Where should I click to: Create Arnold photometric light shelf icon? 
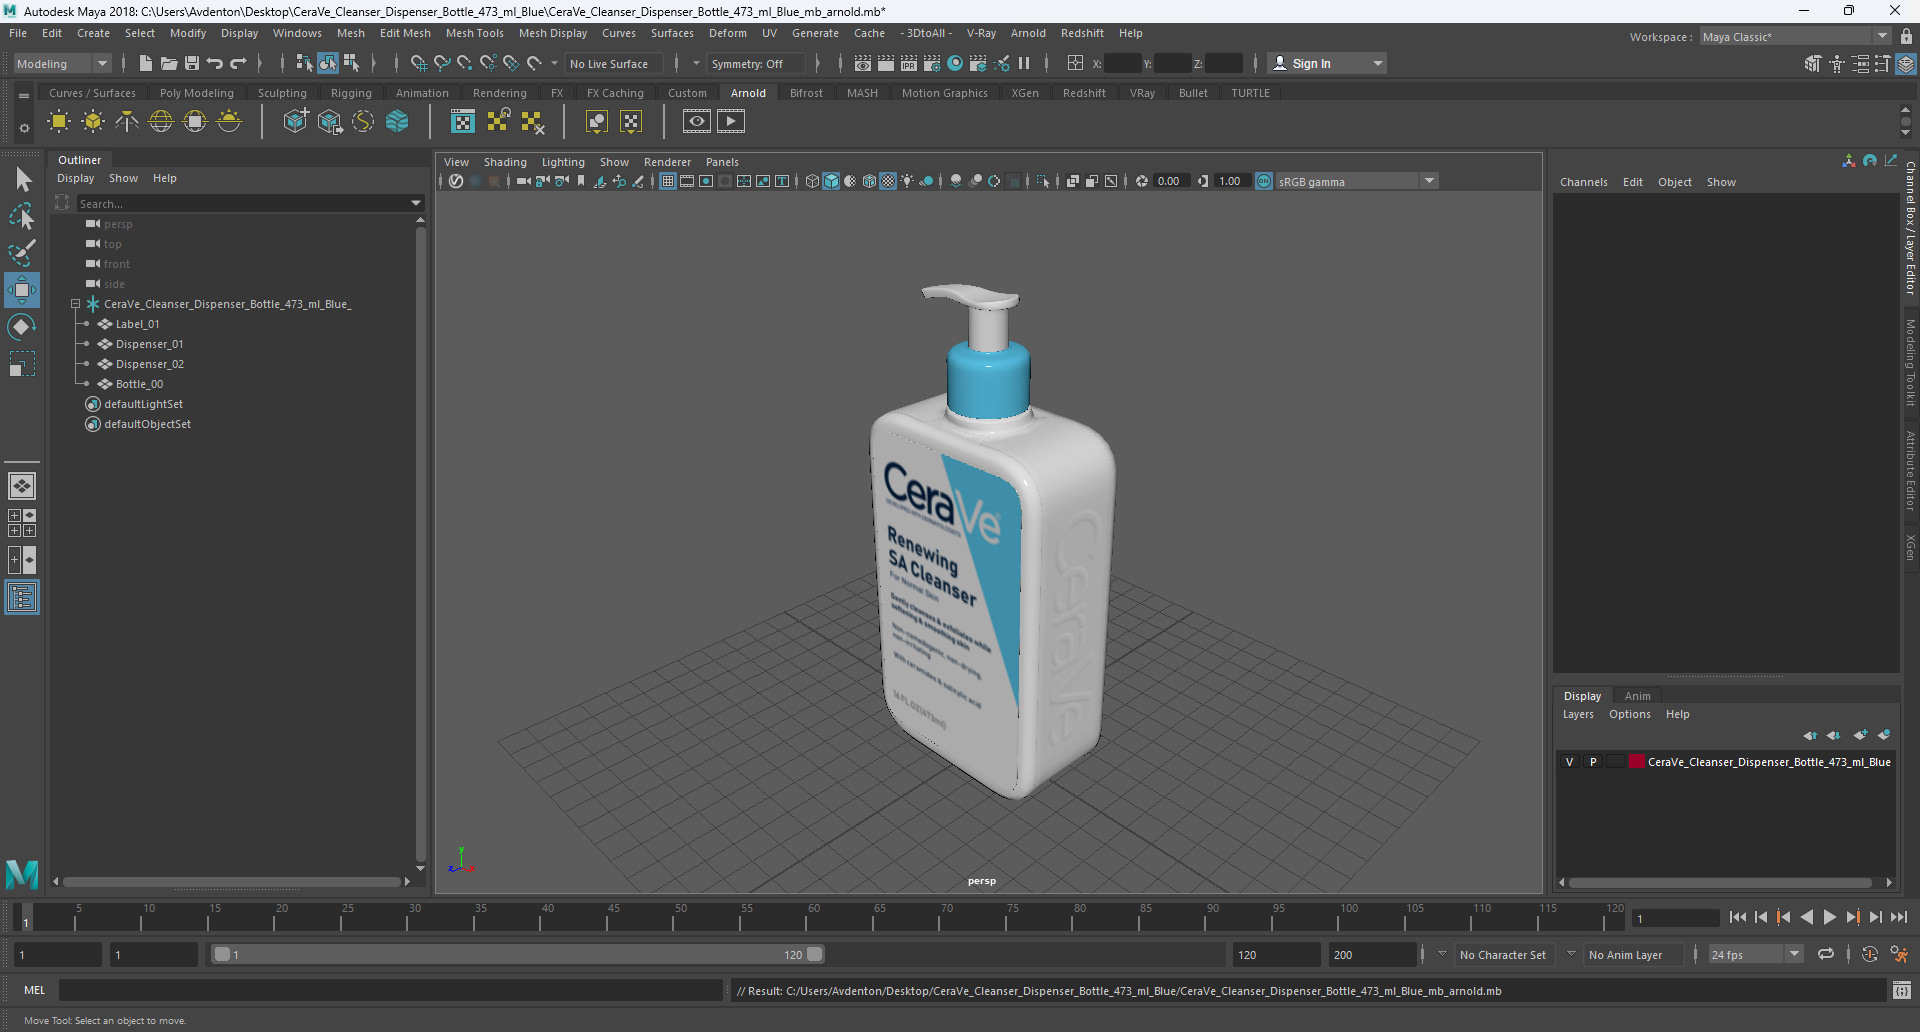127,122
